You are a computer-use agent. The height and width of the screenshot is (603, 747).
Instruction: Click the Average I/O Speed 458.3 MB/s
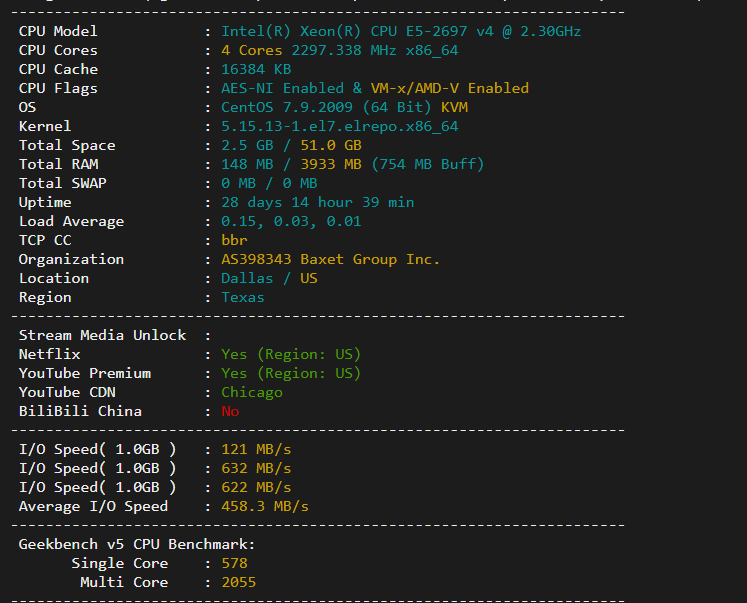coord(264,506)
